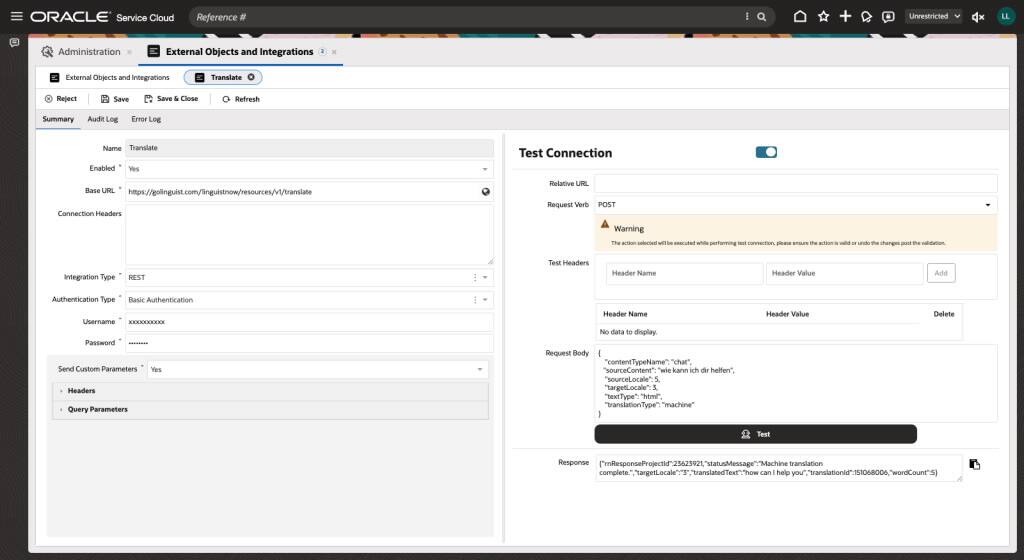Toggle the muted speaker icon
The width and height of the screenshot is (1024, 560).
[978, 17]
